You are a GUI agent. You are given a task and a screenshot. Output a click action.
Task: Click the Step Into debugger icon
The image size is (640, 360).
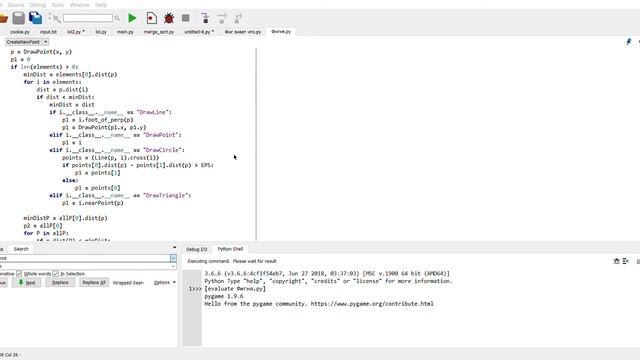205,18
